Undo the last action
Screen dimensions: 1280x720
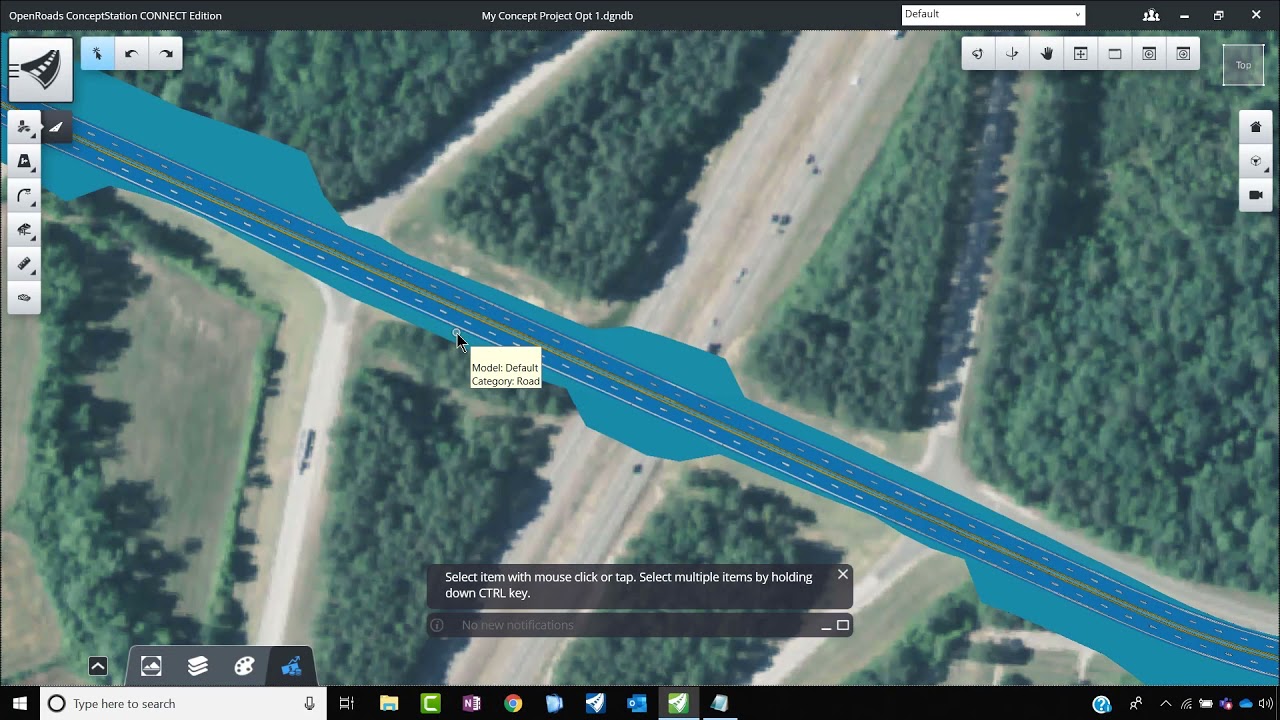pos(131,54)
